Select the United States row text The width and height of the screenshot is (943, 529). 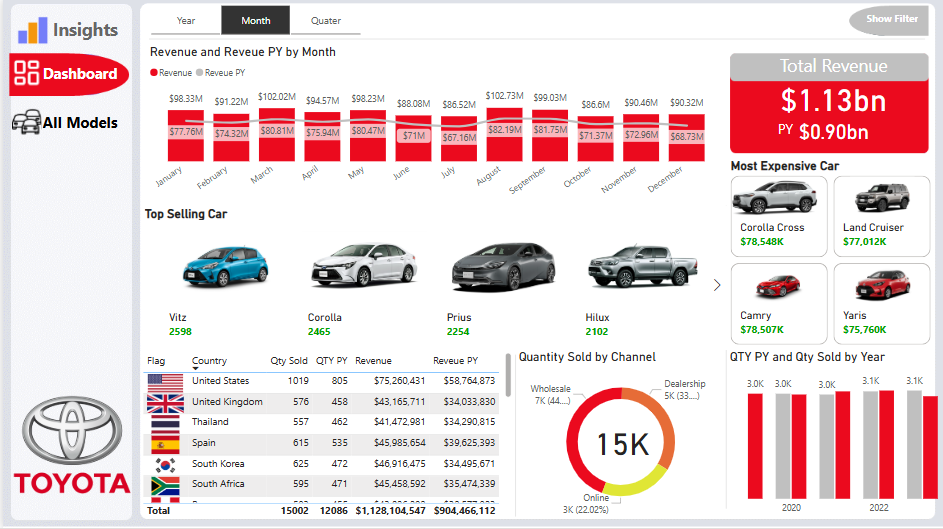click(220, 381)
